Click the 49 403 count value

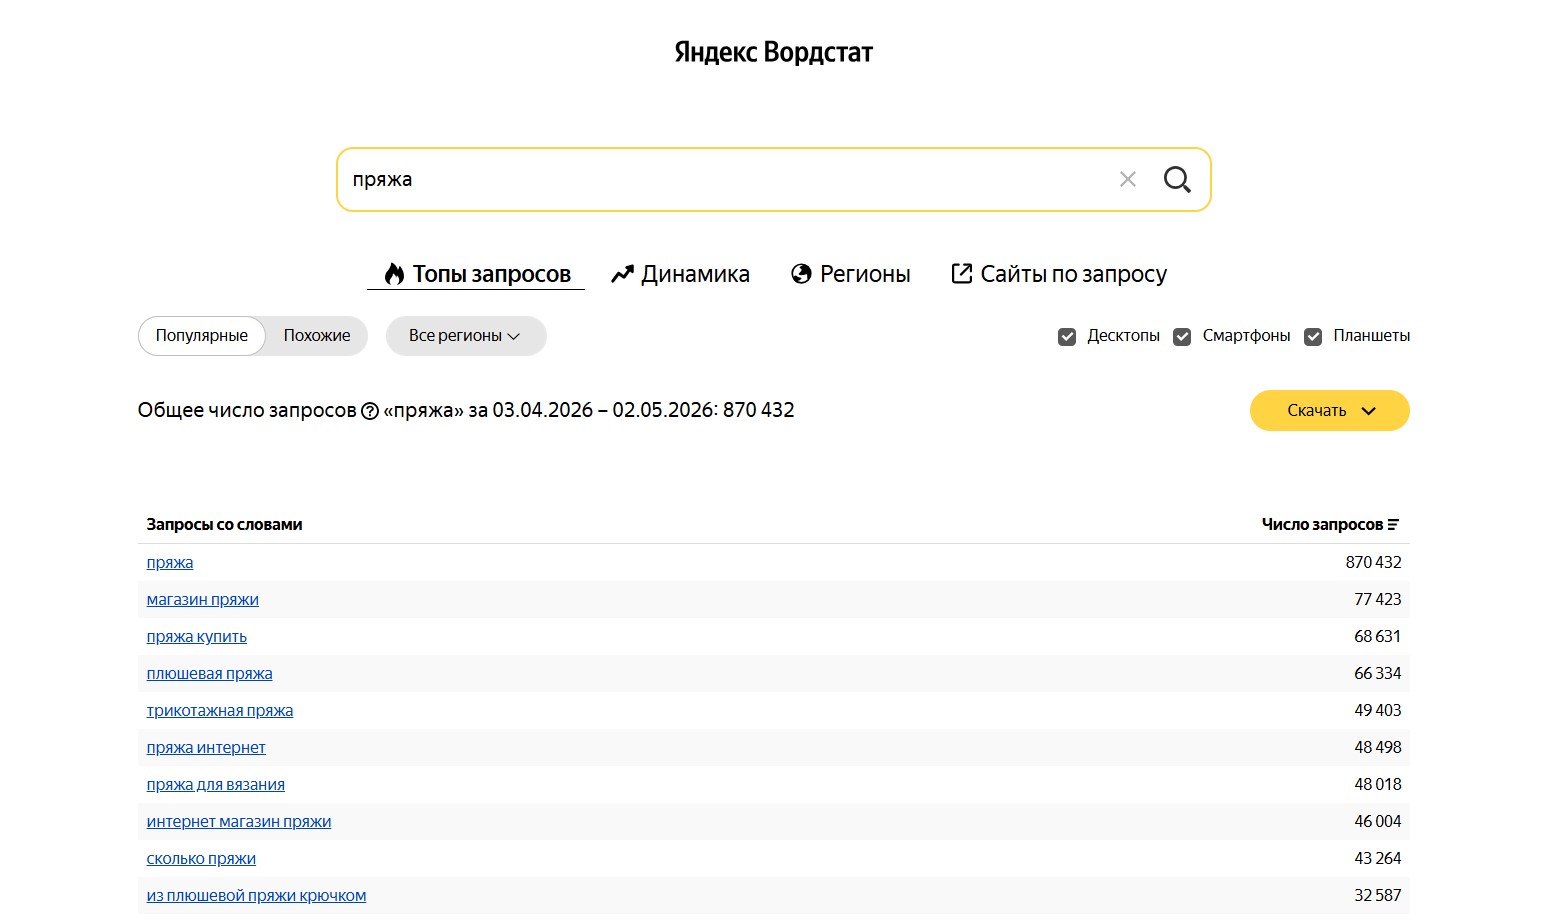point(1378,710)
